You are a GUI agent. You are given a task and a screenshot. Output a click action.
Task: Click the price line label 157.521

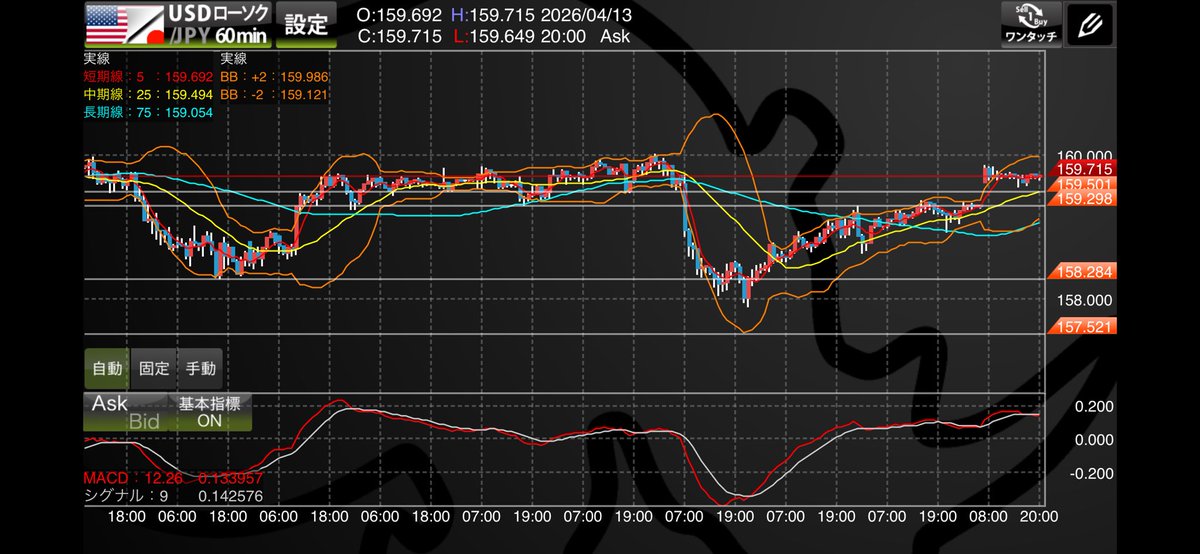pyautogui.click(x=1085, y=327)
